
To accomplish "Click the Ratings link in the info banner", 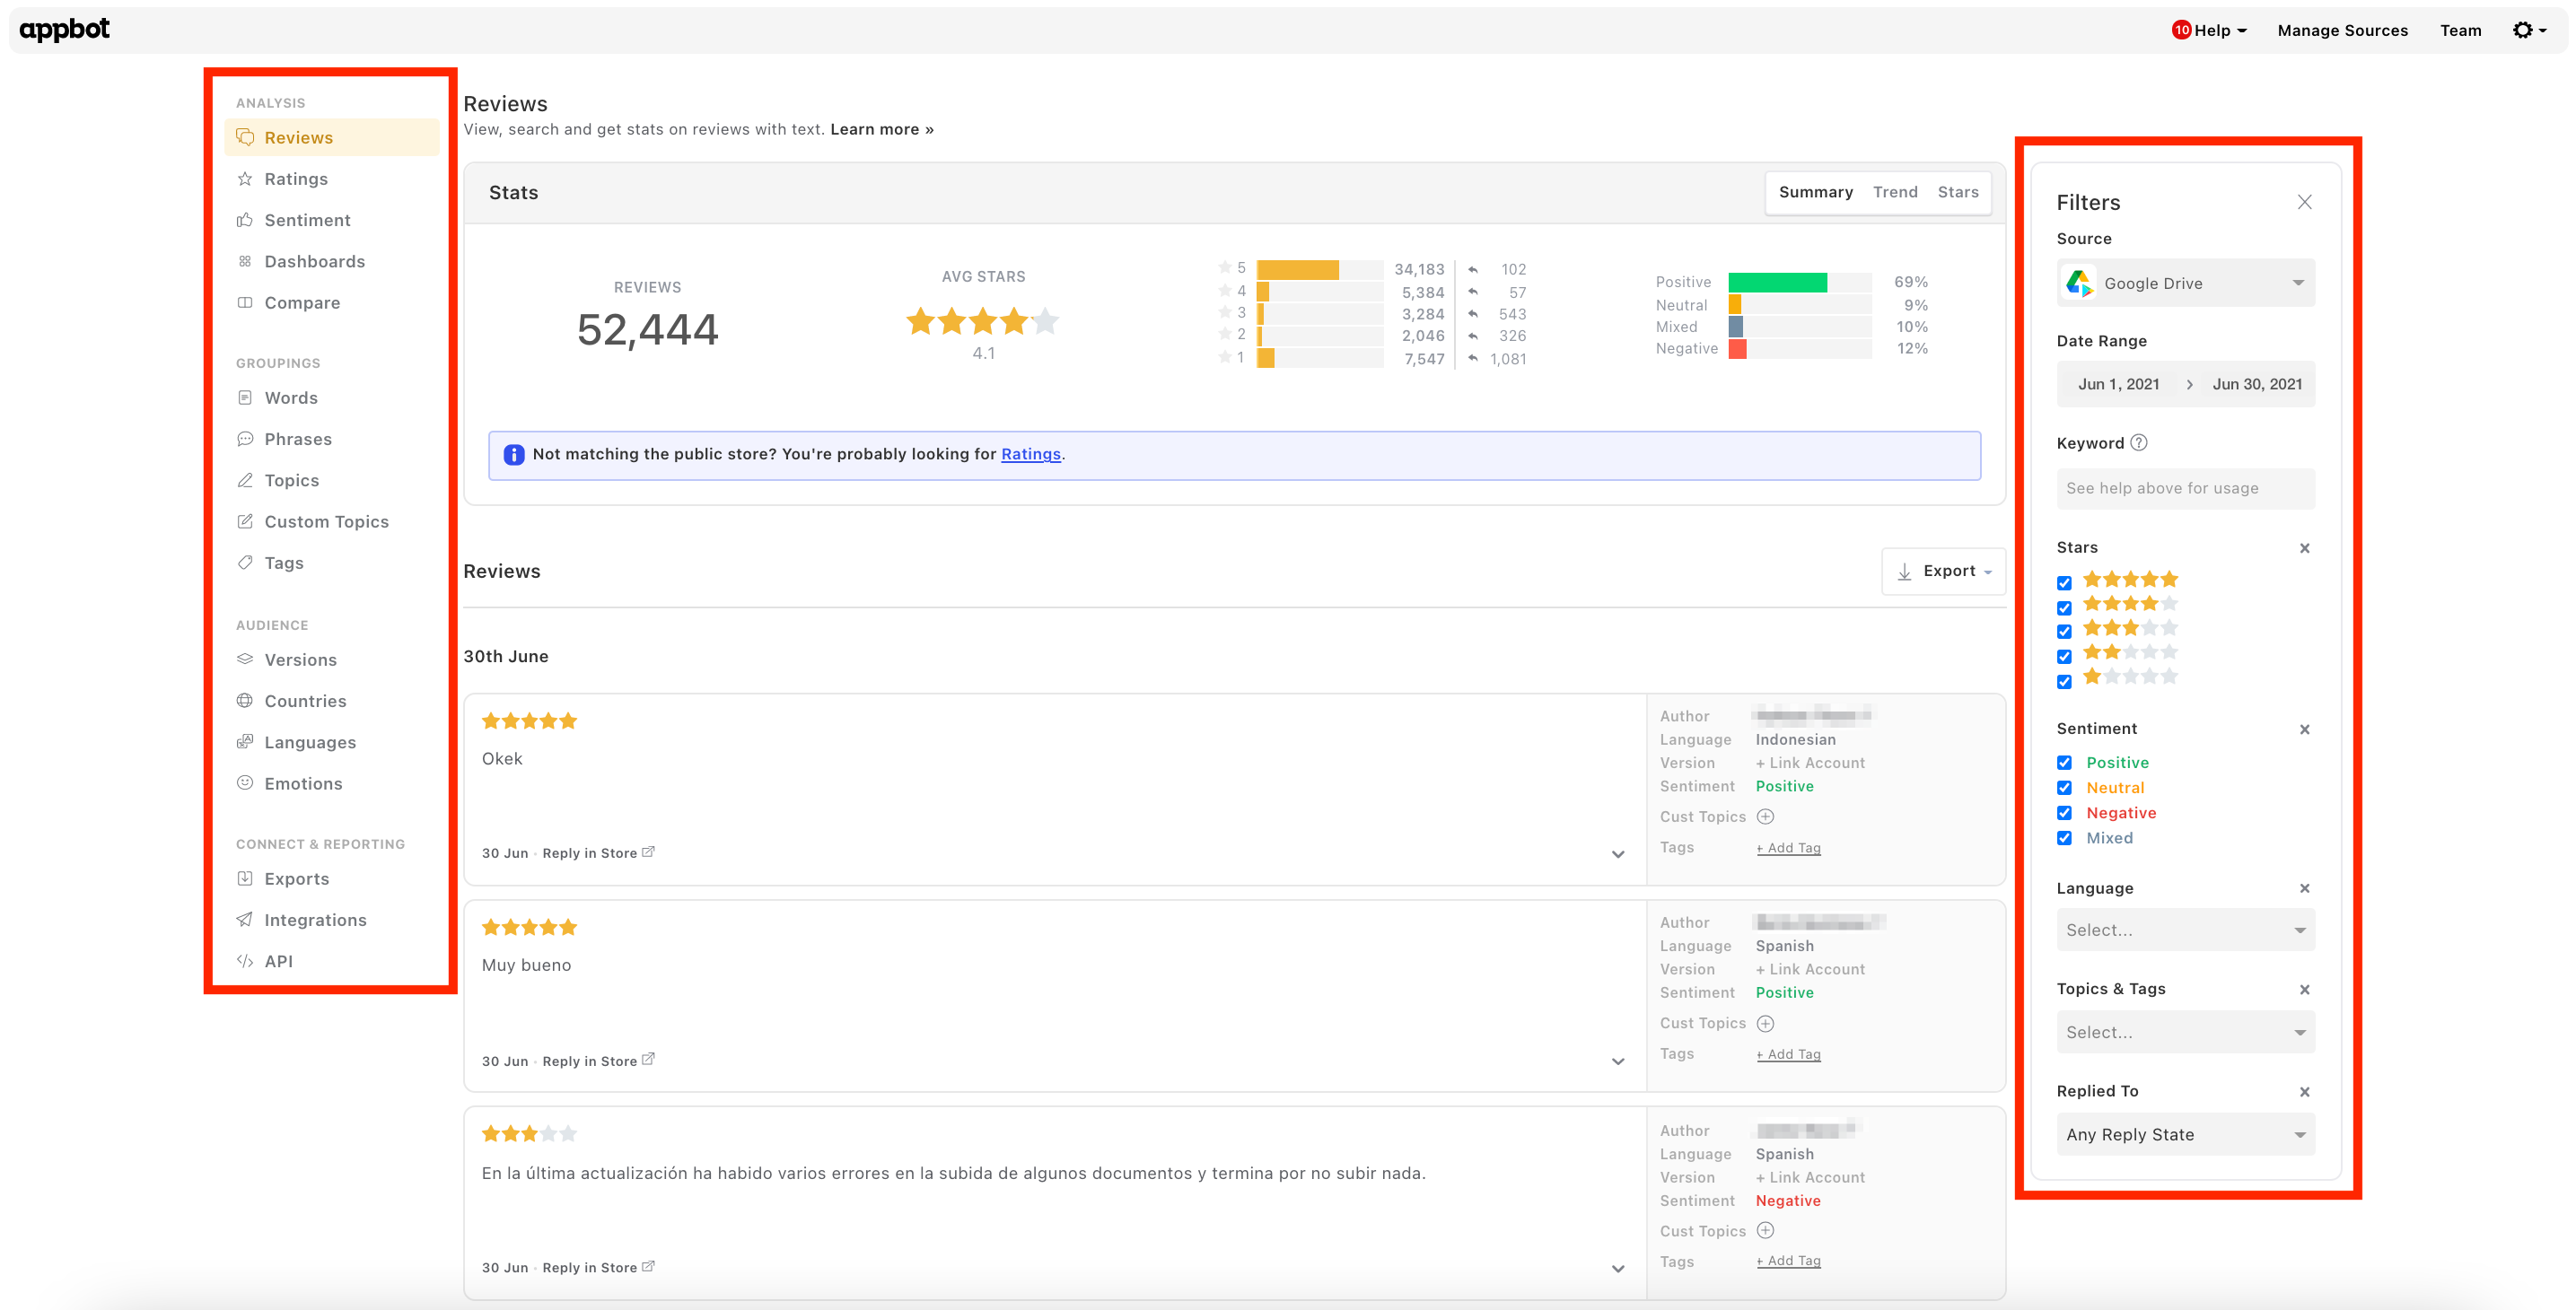I will coord(1030,454).
